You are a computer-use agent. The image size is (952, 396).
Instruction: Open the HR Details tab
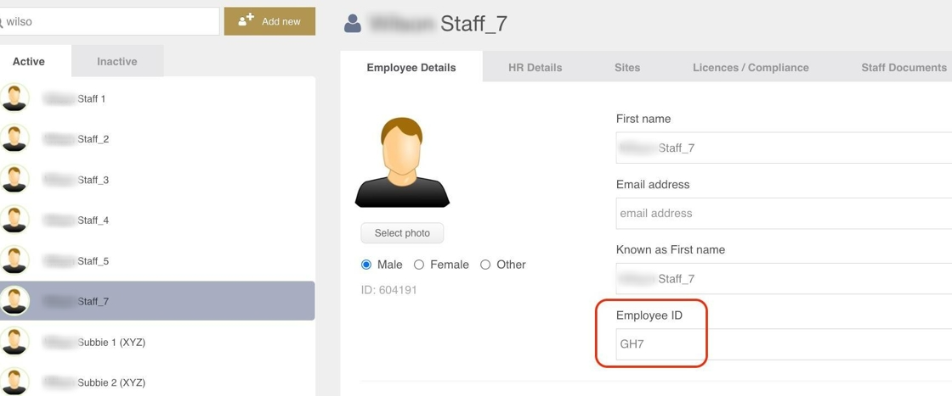[535, 67]
